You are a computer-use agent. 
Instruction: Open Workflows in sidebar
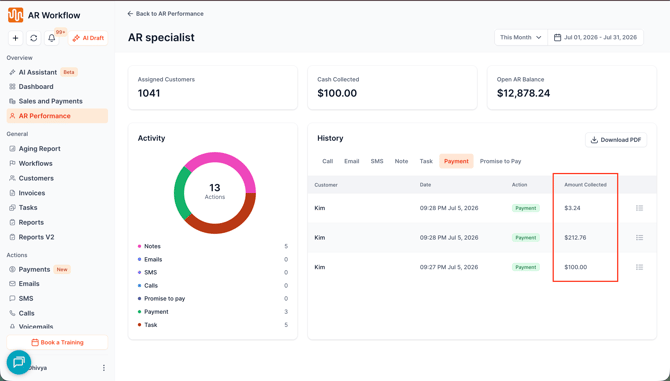tap(35, 164)
